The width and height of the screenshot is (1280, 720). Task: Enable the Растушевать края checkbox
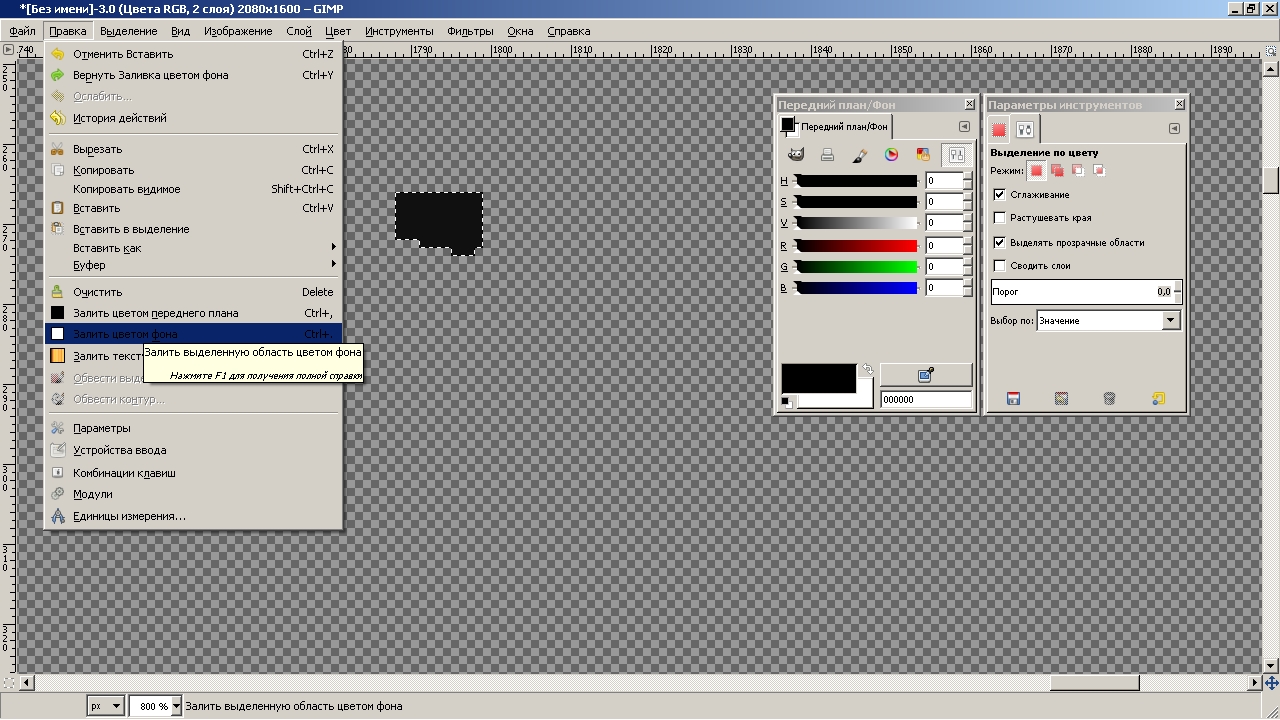pyautogui.click(x=999, y=217)
